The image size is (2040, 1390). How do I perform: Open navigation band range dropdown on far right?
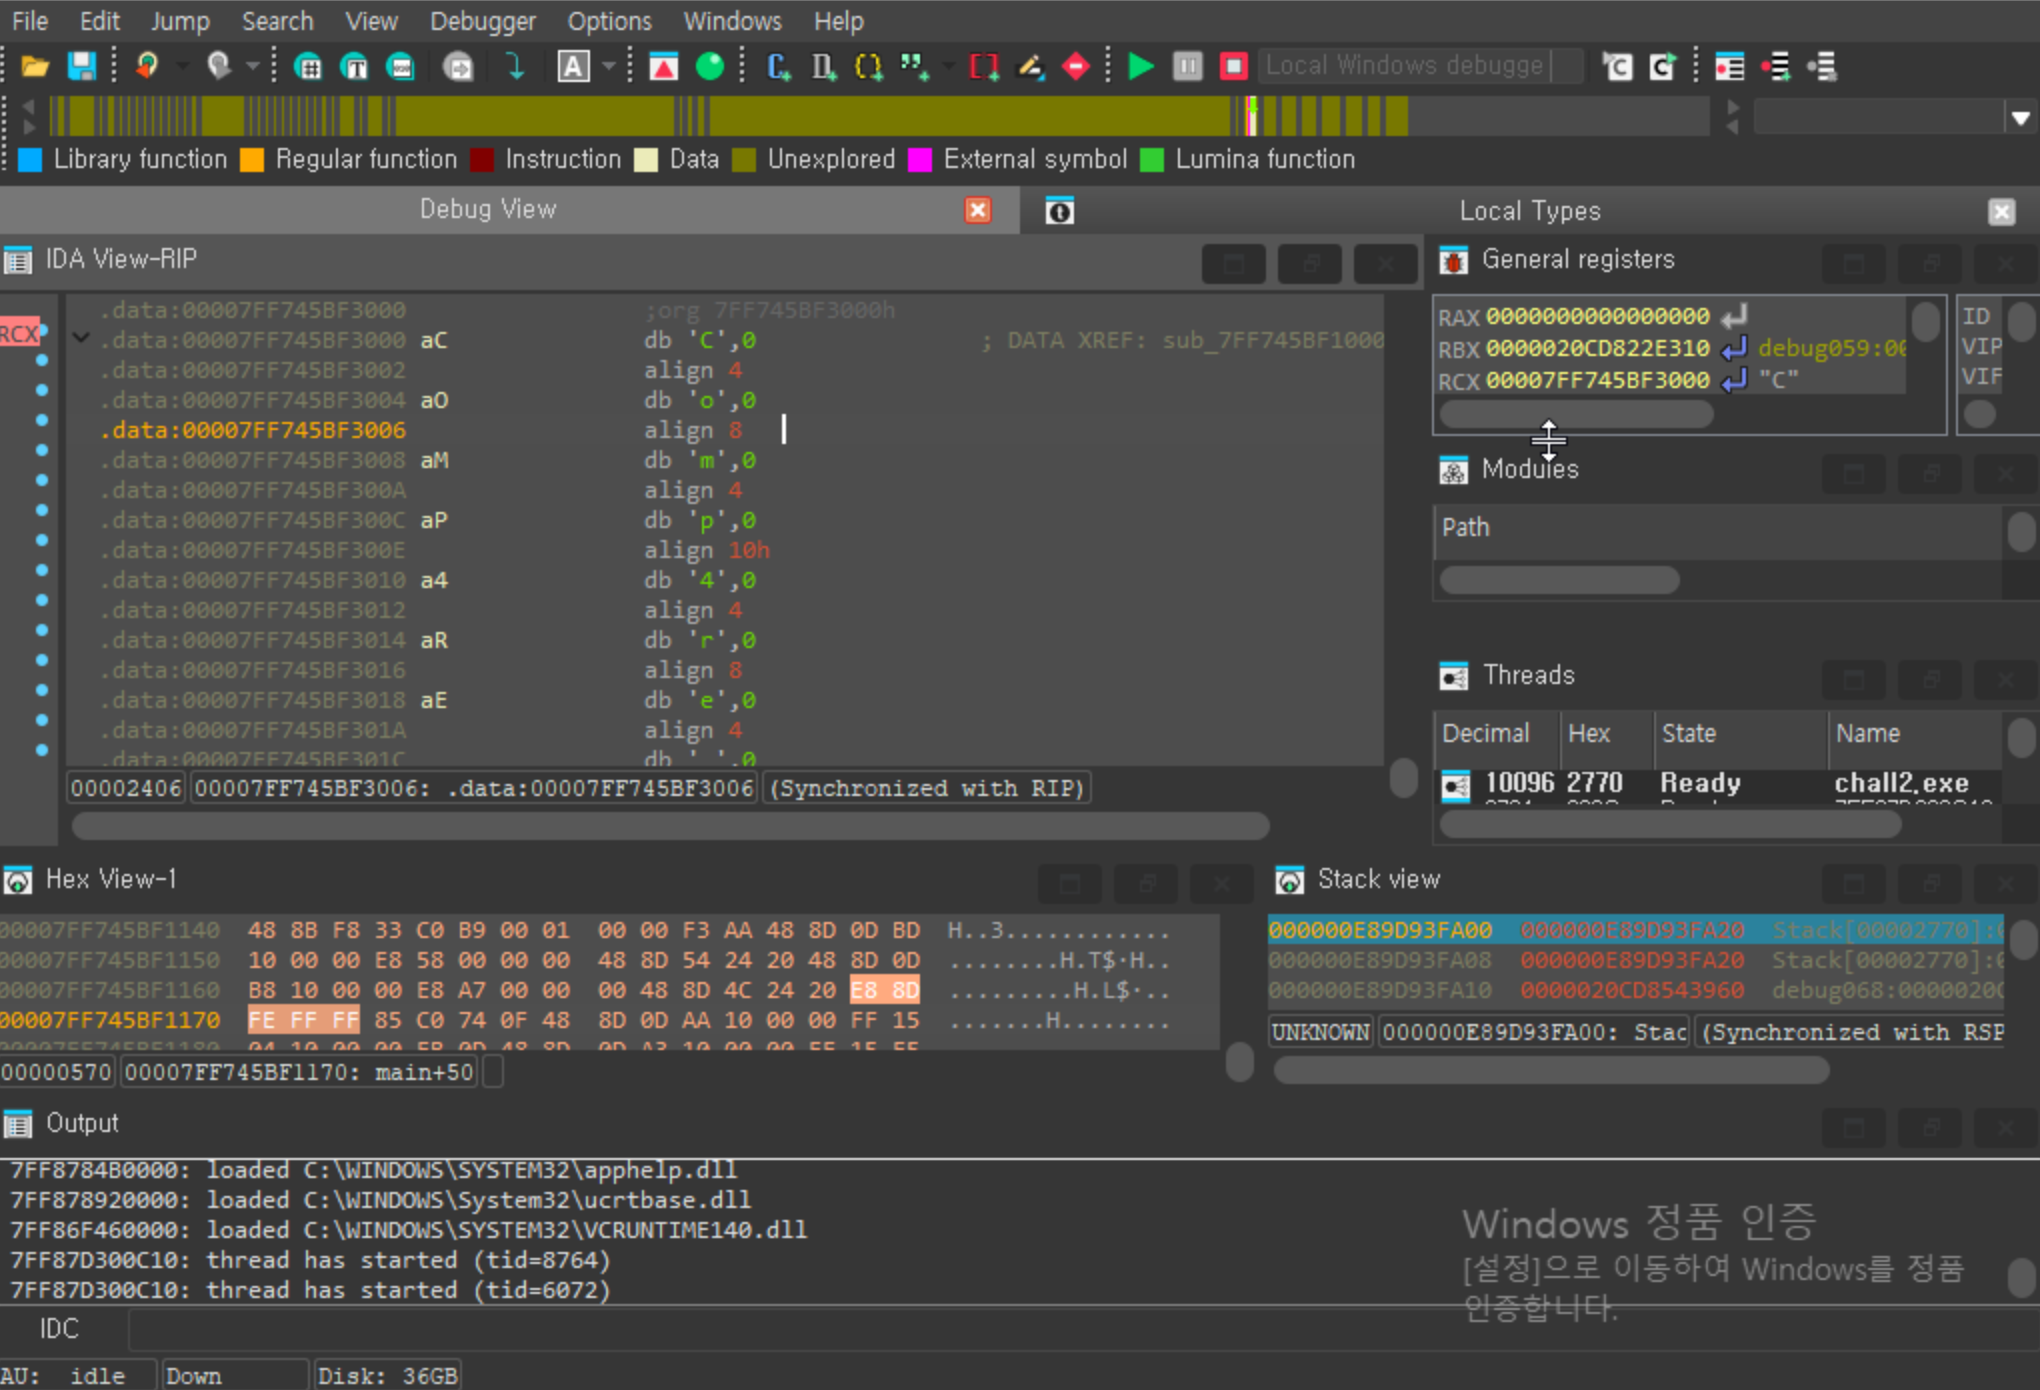coord(2022,117)
